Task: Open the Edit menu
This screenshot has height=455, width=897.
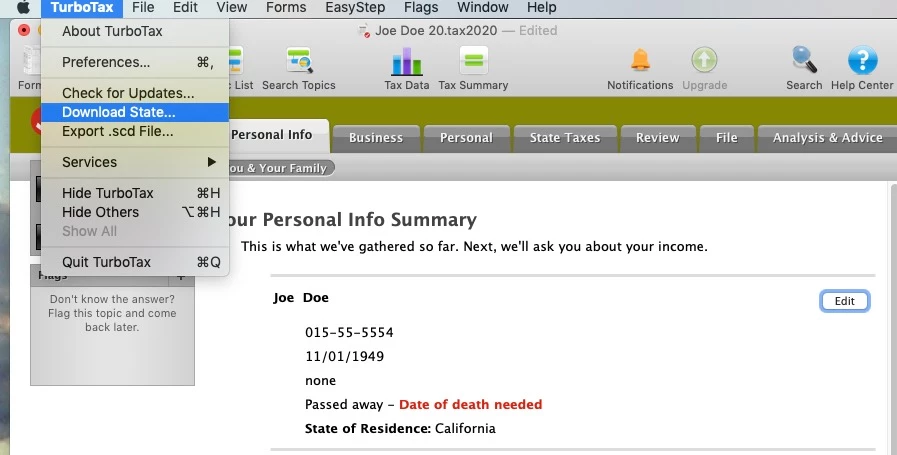Action: 185,7
